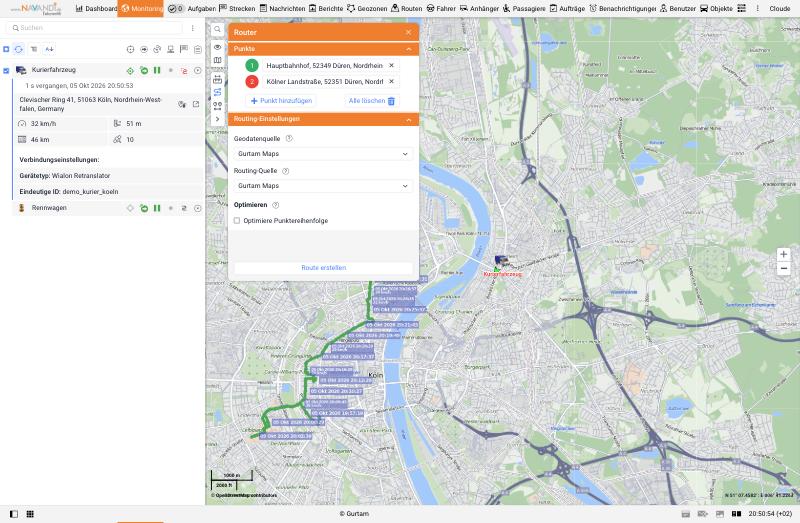Toggle the select-all units checkbox
The height and width of the screenshot is (523, 800).
pyautogui.click(x=6, y=49)
